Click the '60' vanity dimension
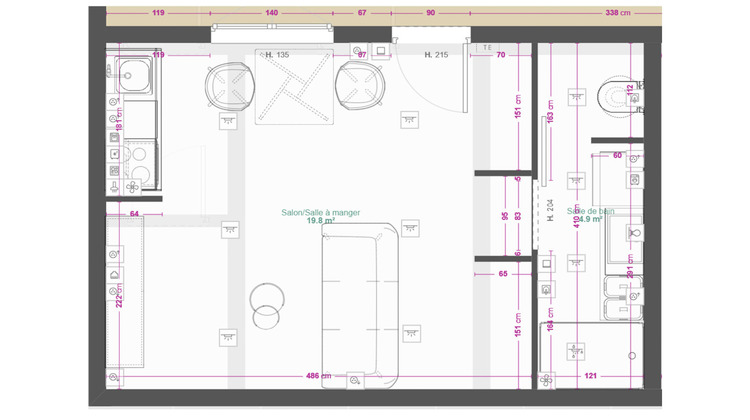The height and width of the screenshot is (420, 750). tap(618, 155)
